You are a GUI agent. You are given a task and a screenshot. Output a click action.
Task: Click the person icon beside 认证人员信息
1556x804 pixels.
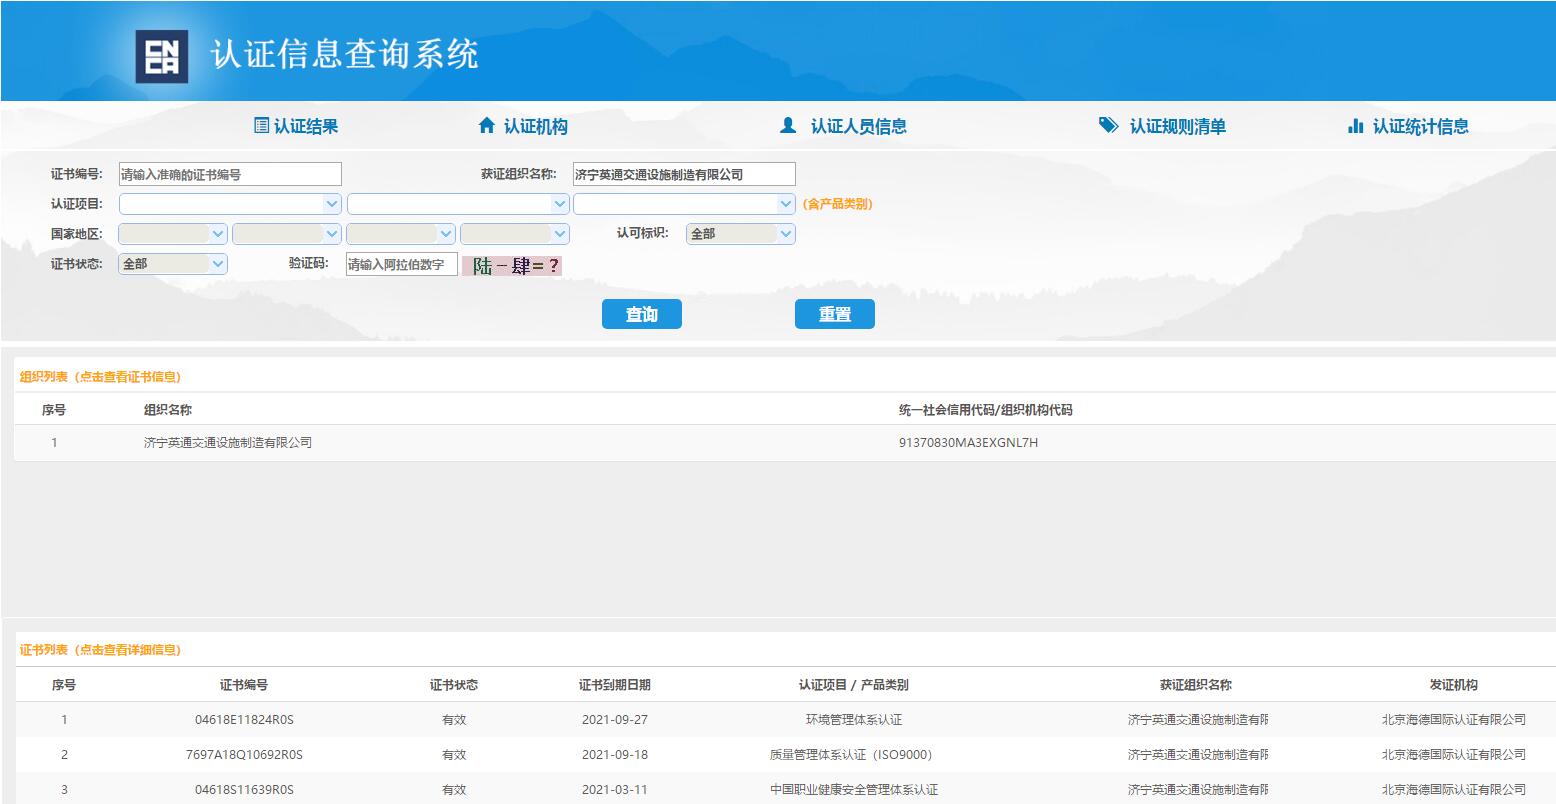(788, 126)
